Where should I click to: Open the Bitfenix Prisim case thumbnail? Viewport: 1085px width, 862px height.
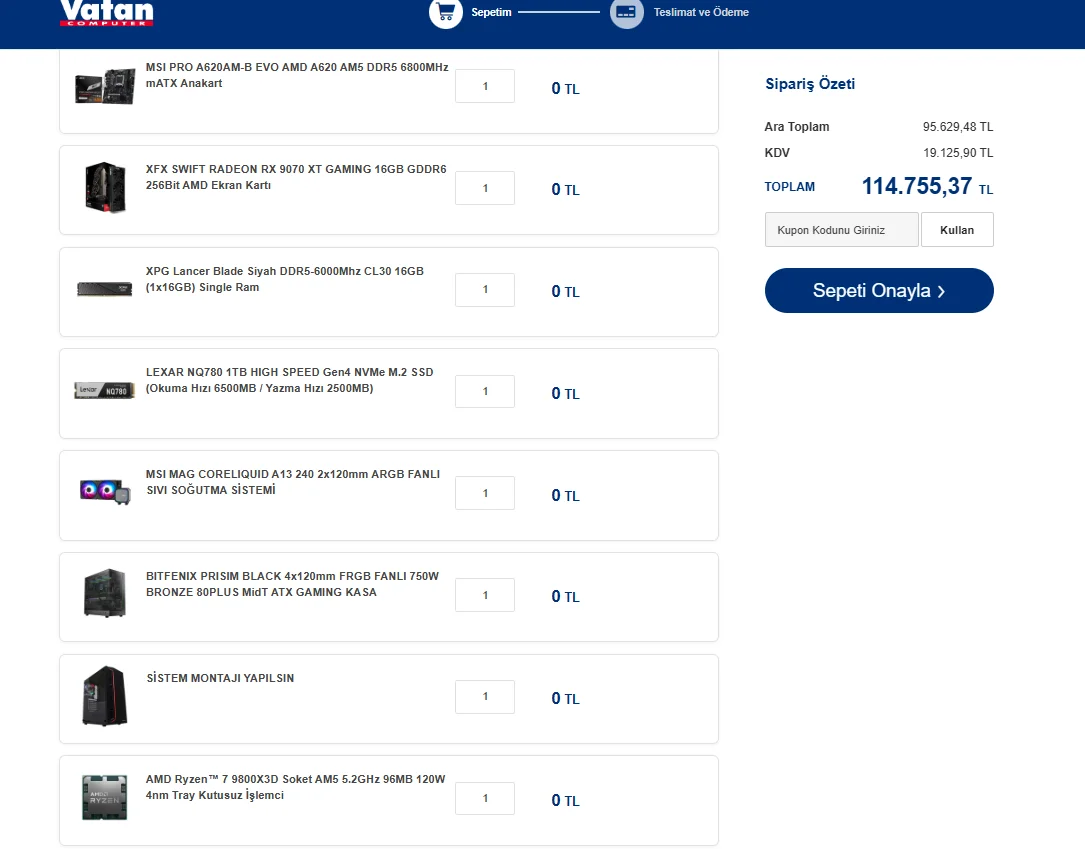point(105,593)
